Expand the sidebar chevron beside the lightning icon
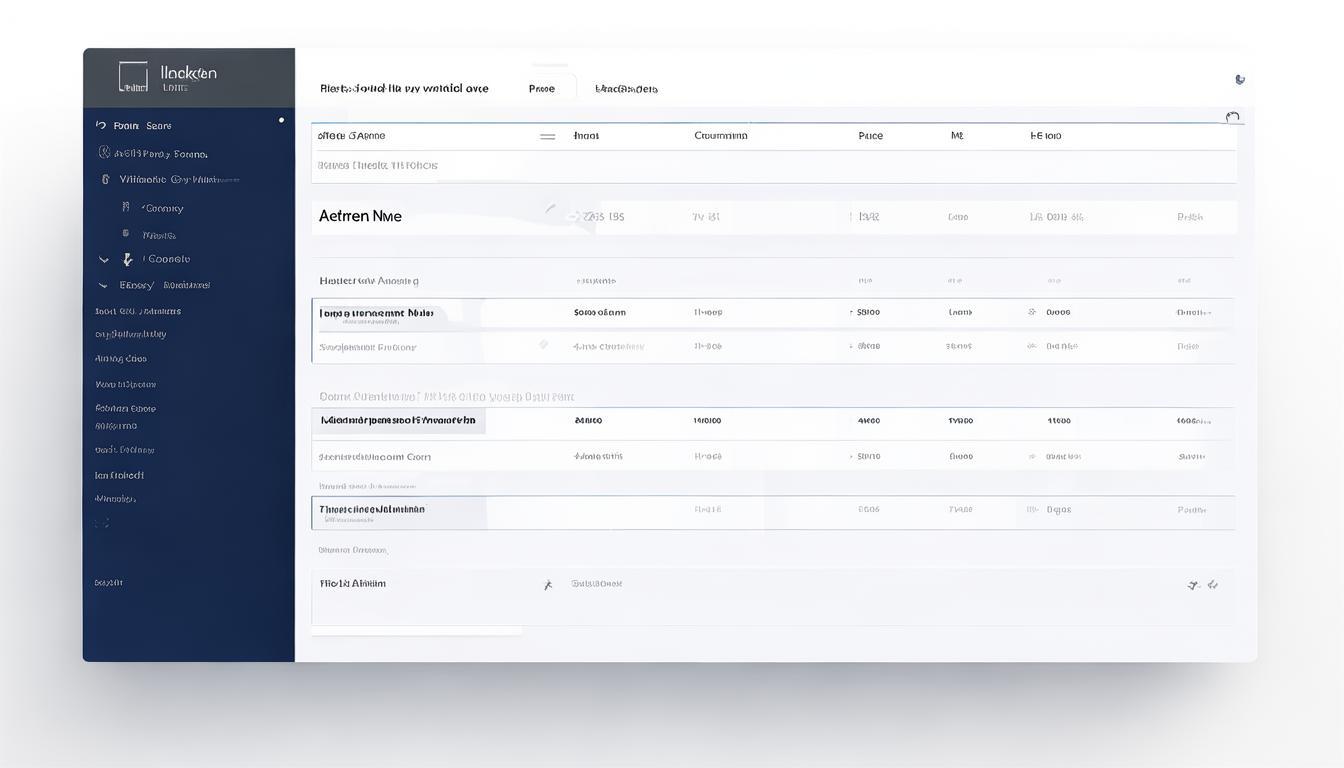 104,259
